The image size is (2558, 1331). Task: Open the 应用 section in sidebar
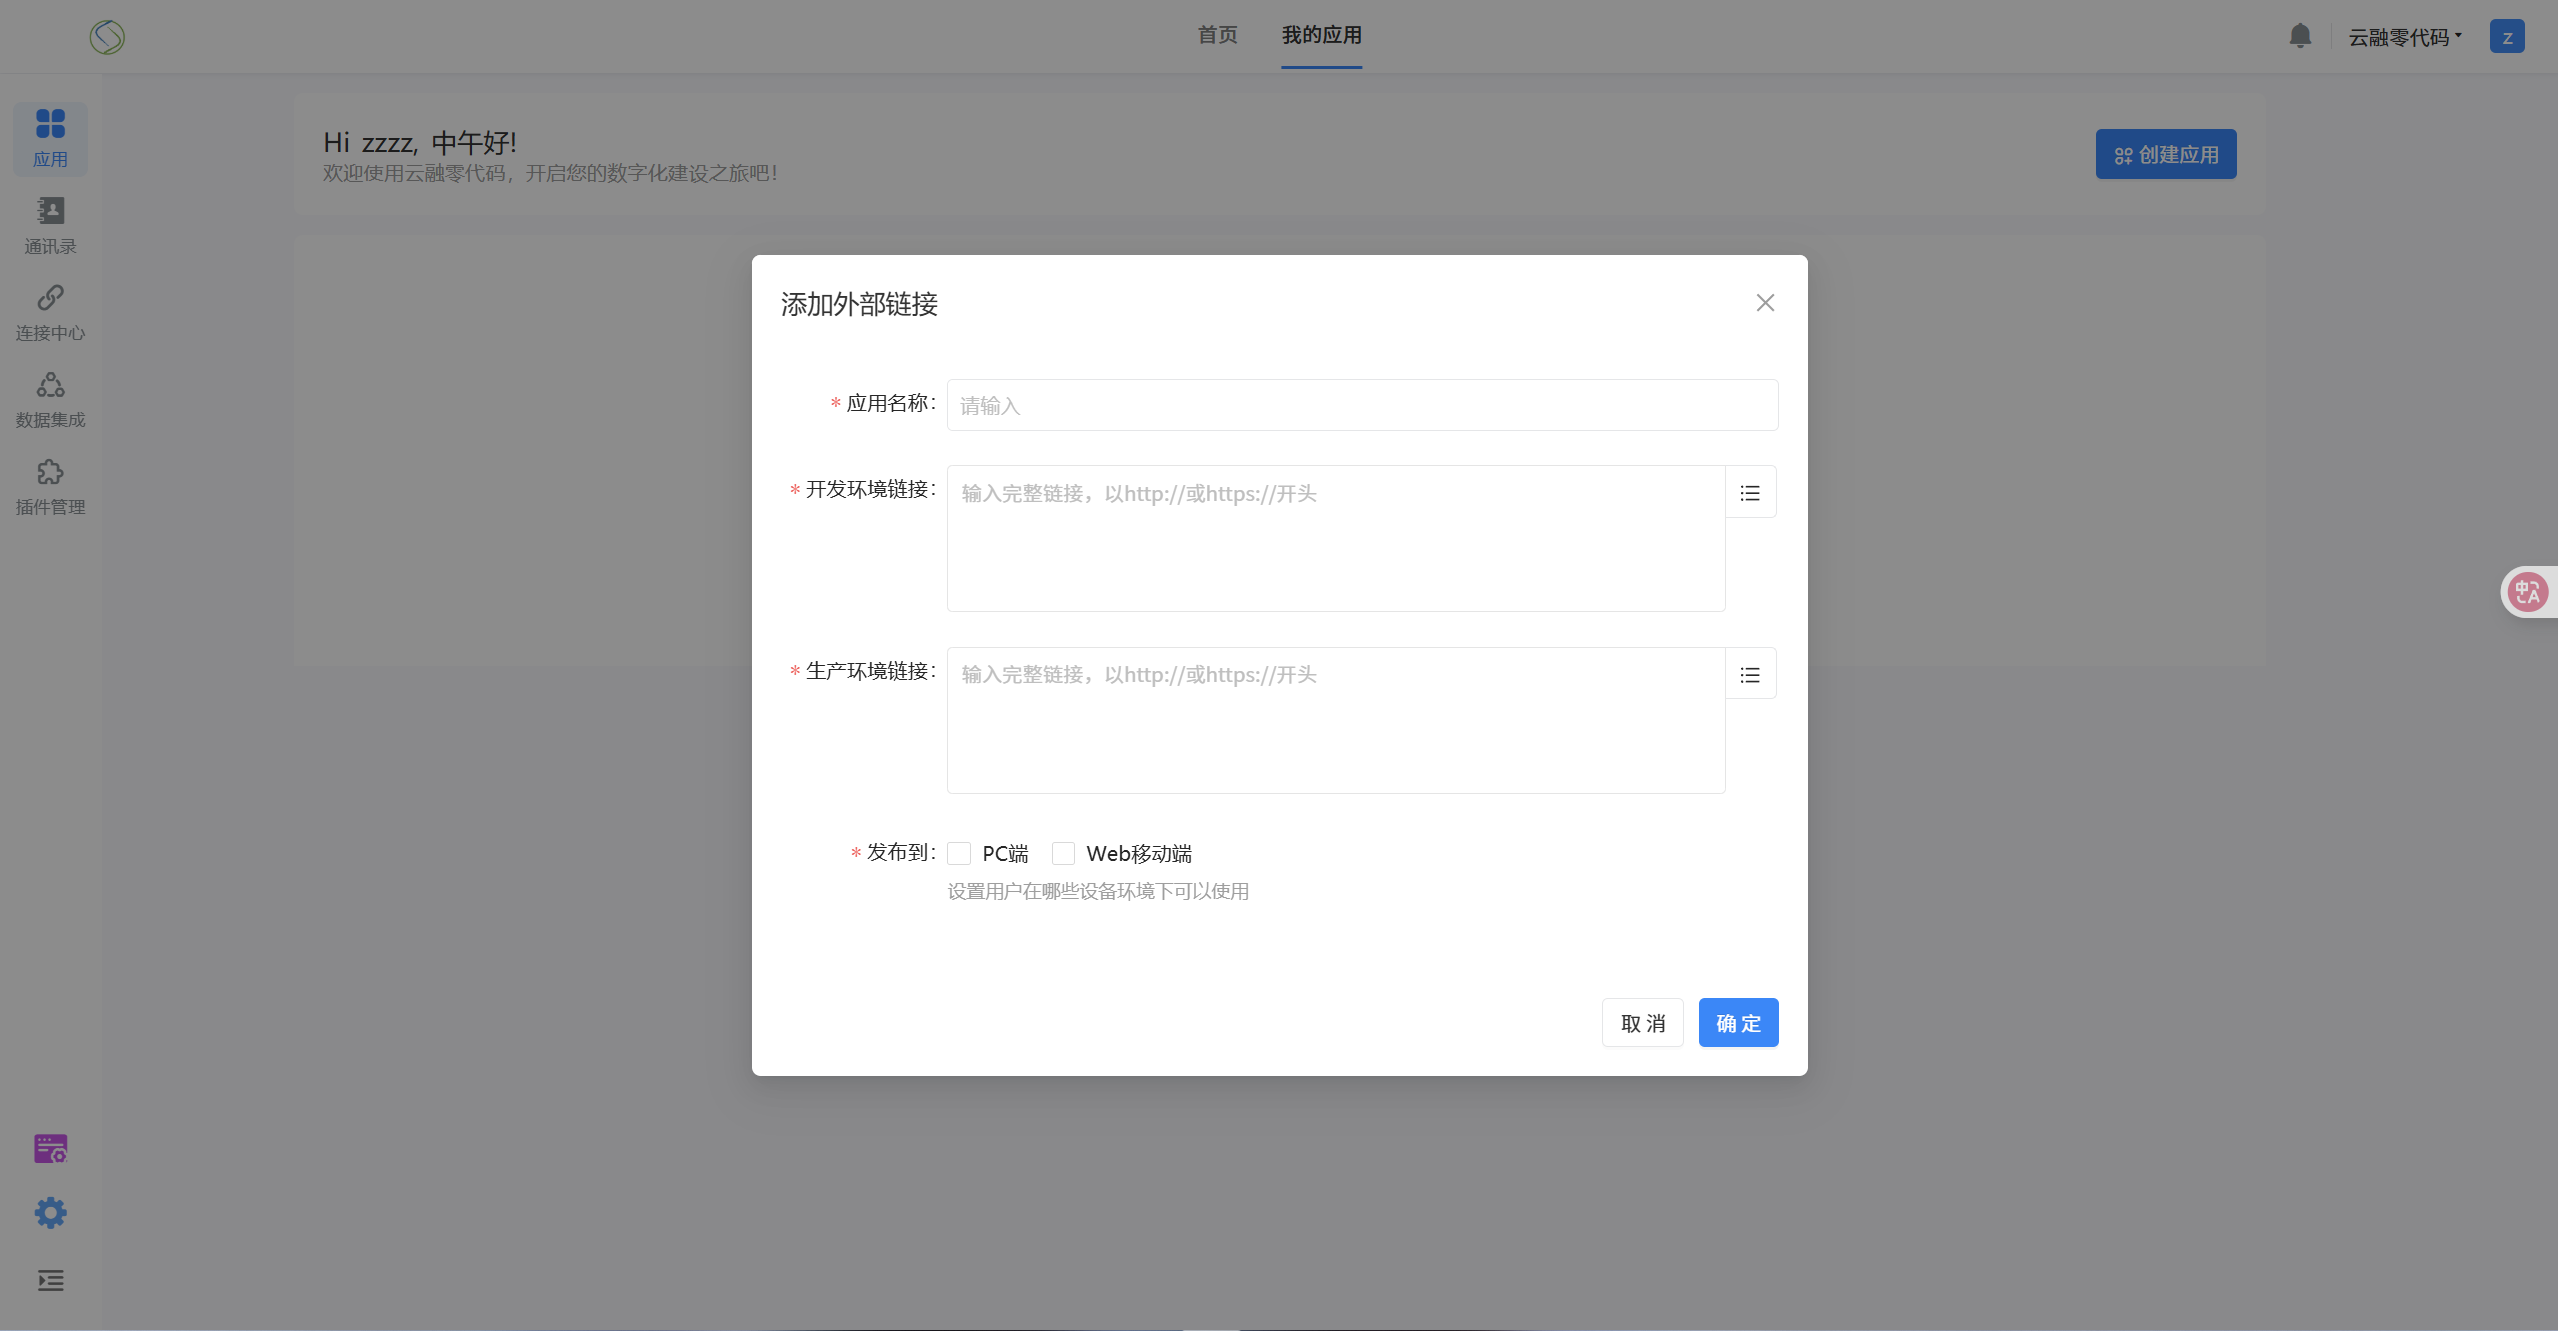tap(50, 138)
